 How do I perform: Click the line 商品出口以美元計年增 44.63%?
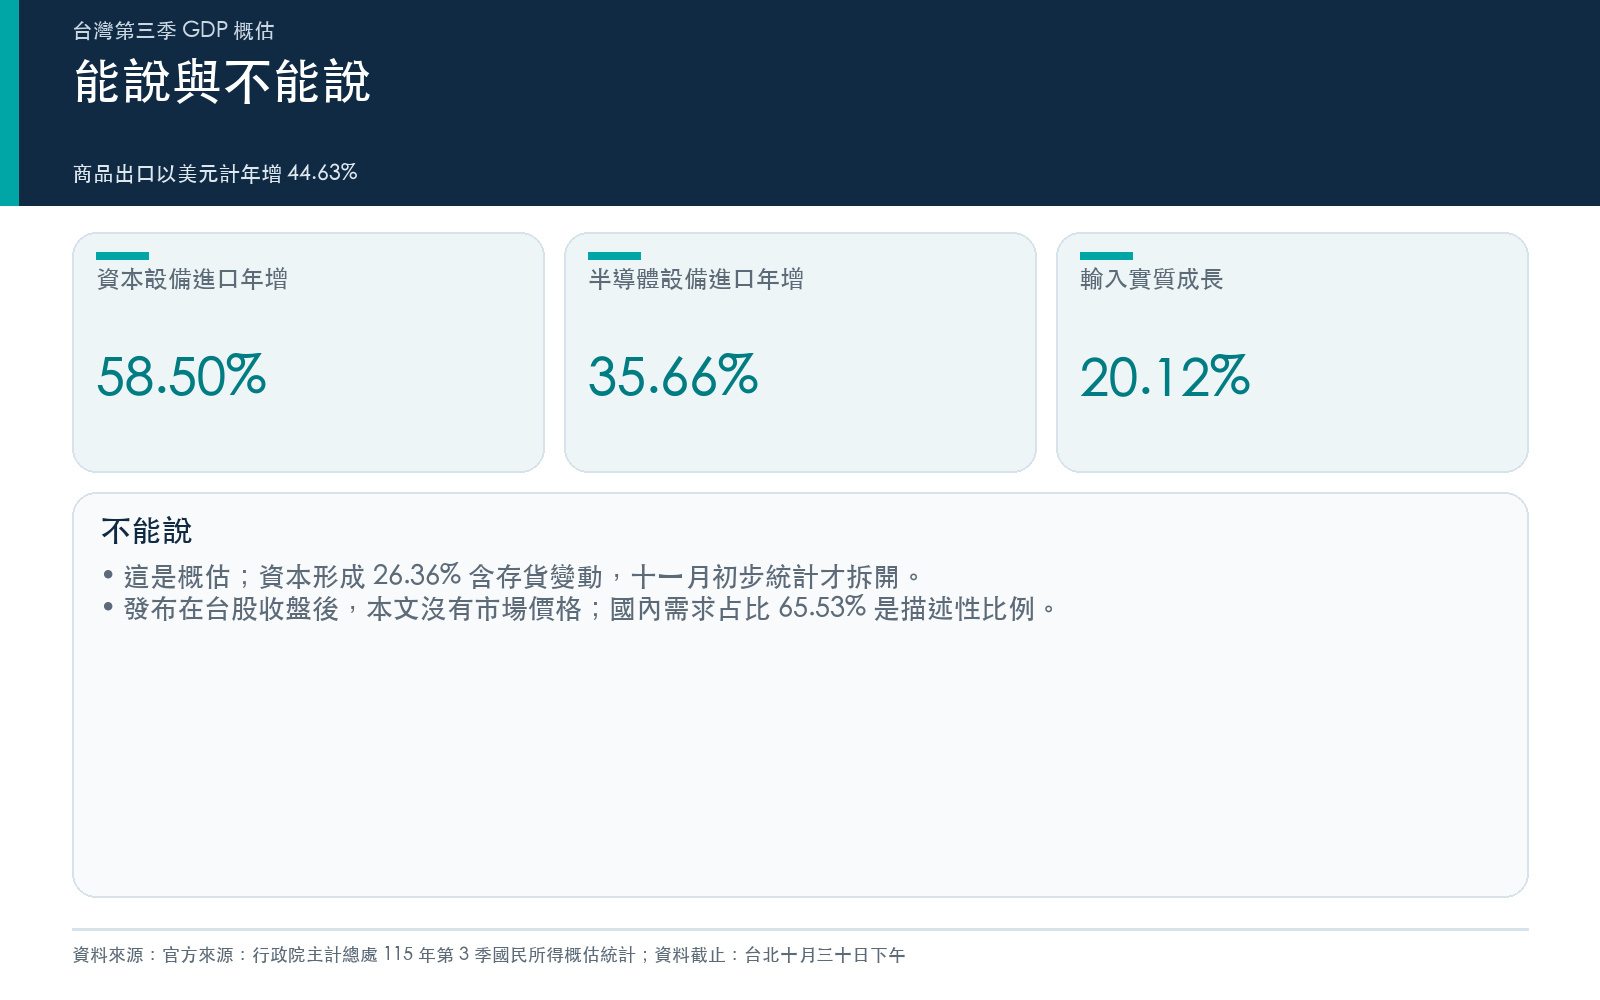click(215, 173)
